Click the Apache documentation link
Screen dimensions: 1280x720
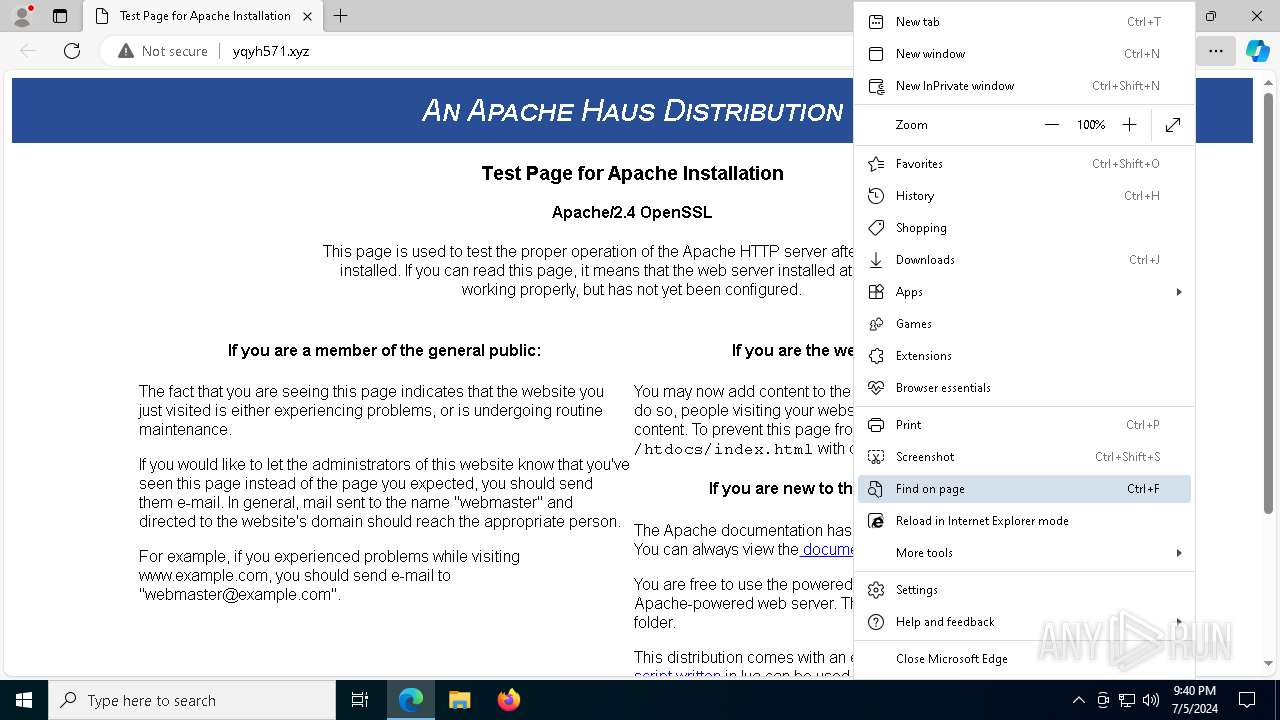826,549
